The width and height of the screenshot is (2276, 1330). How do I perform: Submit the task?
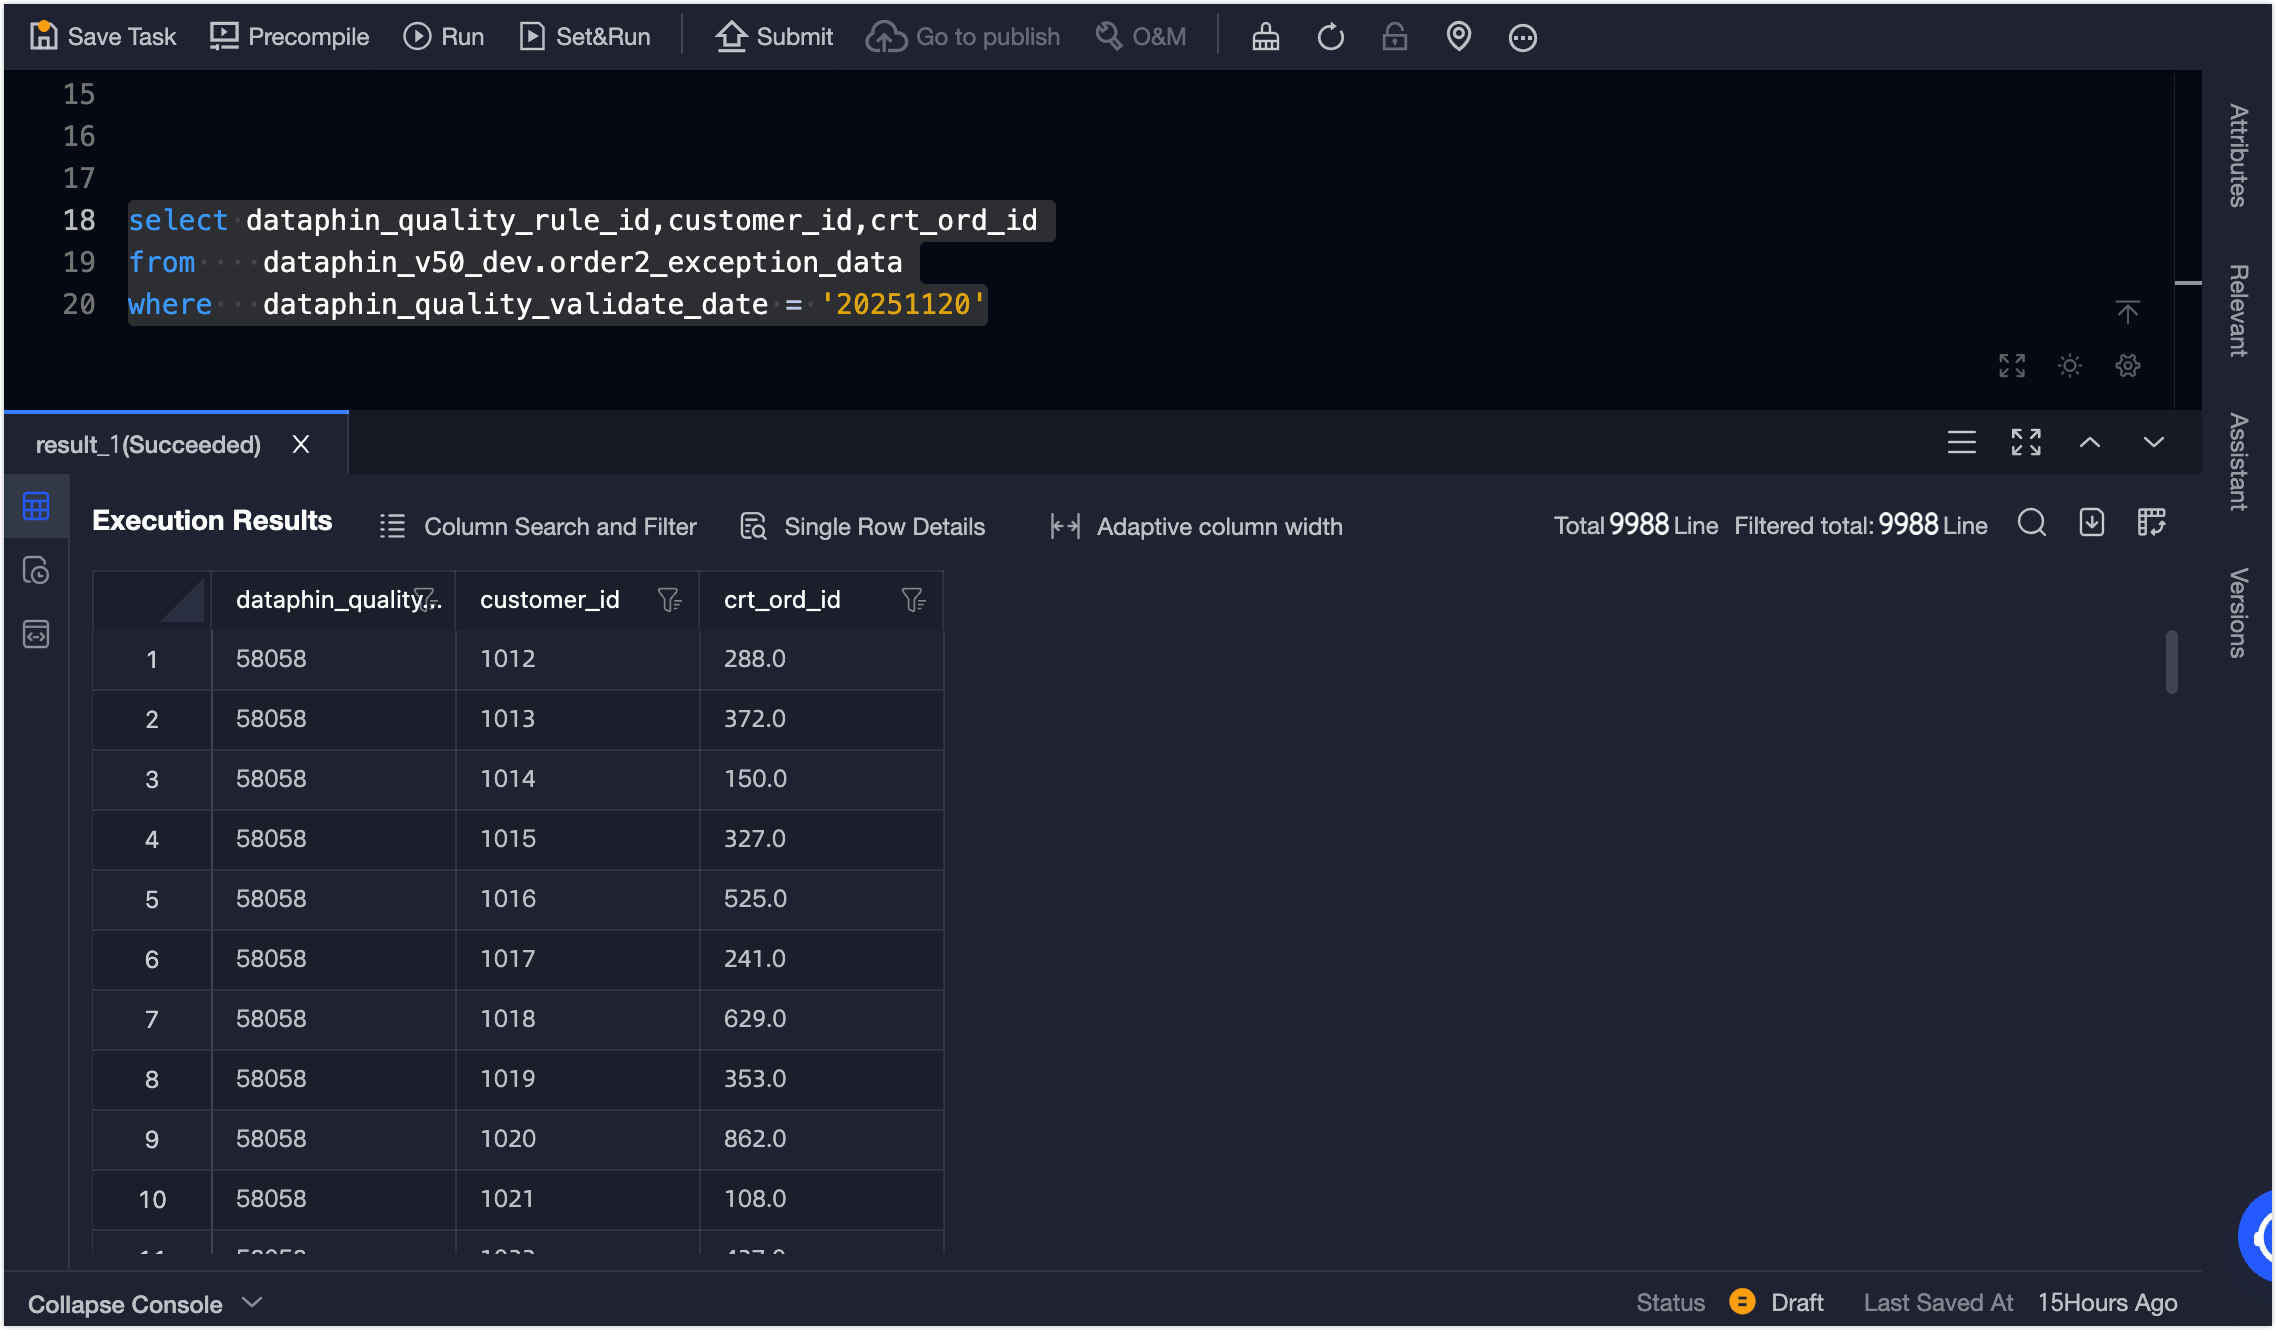click(774, 37)
